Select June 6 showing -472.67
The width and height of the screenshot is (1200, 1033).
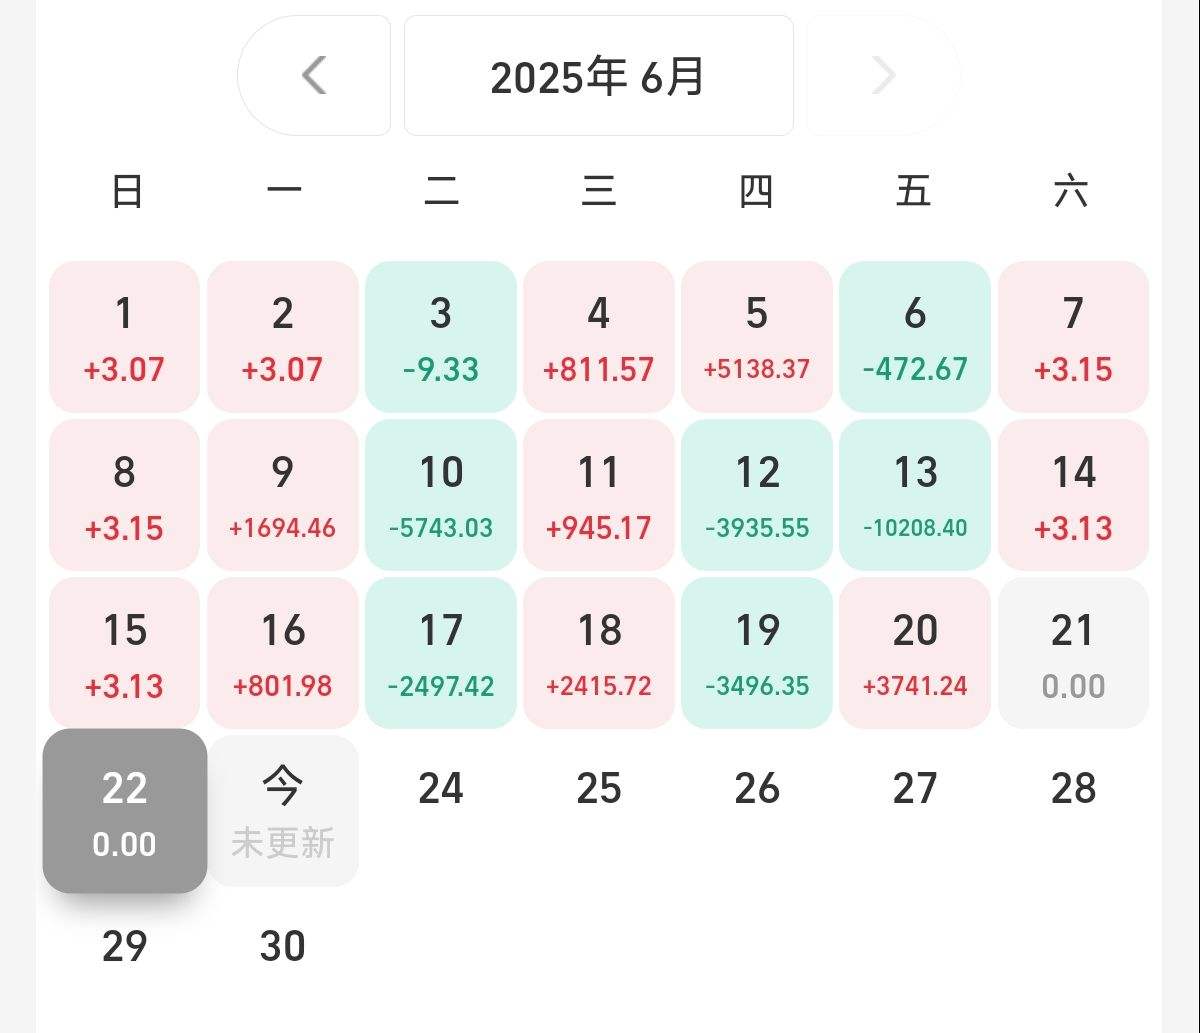tap(915, 336)
